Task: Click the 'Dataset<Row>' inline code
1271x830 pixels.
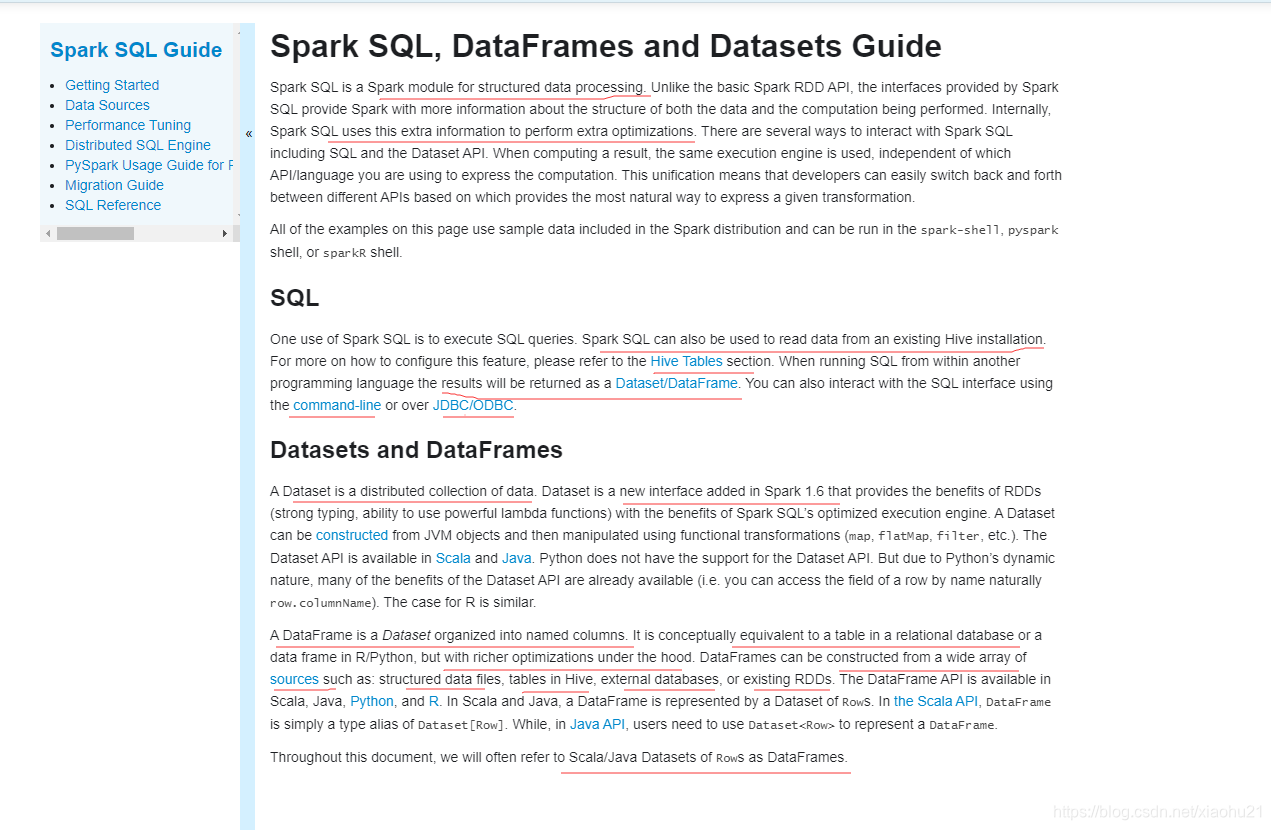Action: tap(791, 725)
